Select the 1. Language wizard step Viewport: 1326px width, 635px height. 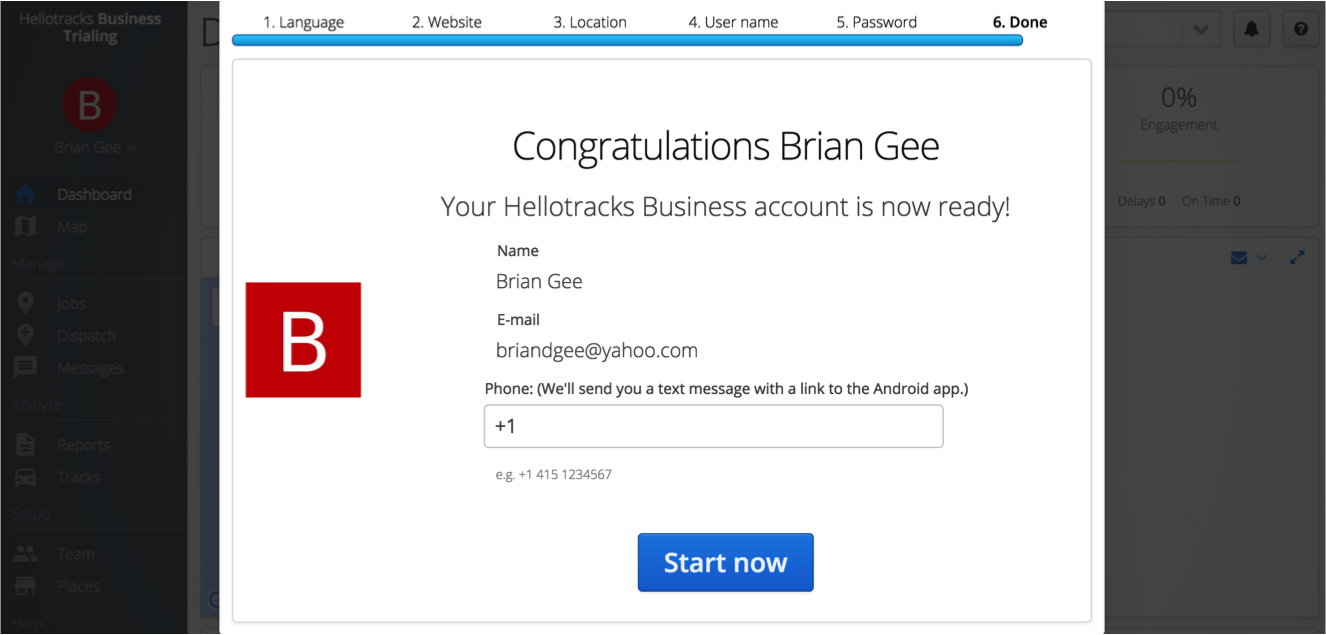click(303, 22)
